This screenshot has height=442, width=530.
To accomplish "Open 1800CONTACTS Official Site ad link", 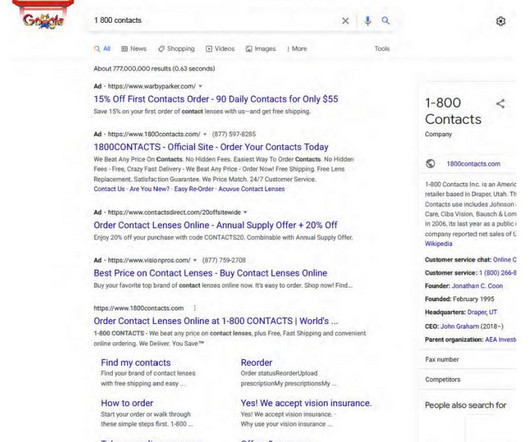I will 211,147.
